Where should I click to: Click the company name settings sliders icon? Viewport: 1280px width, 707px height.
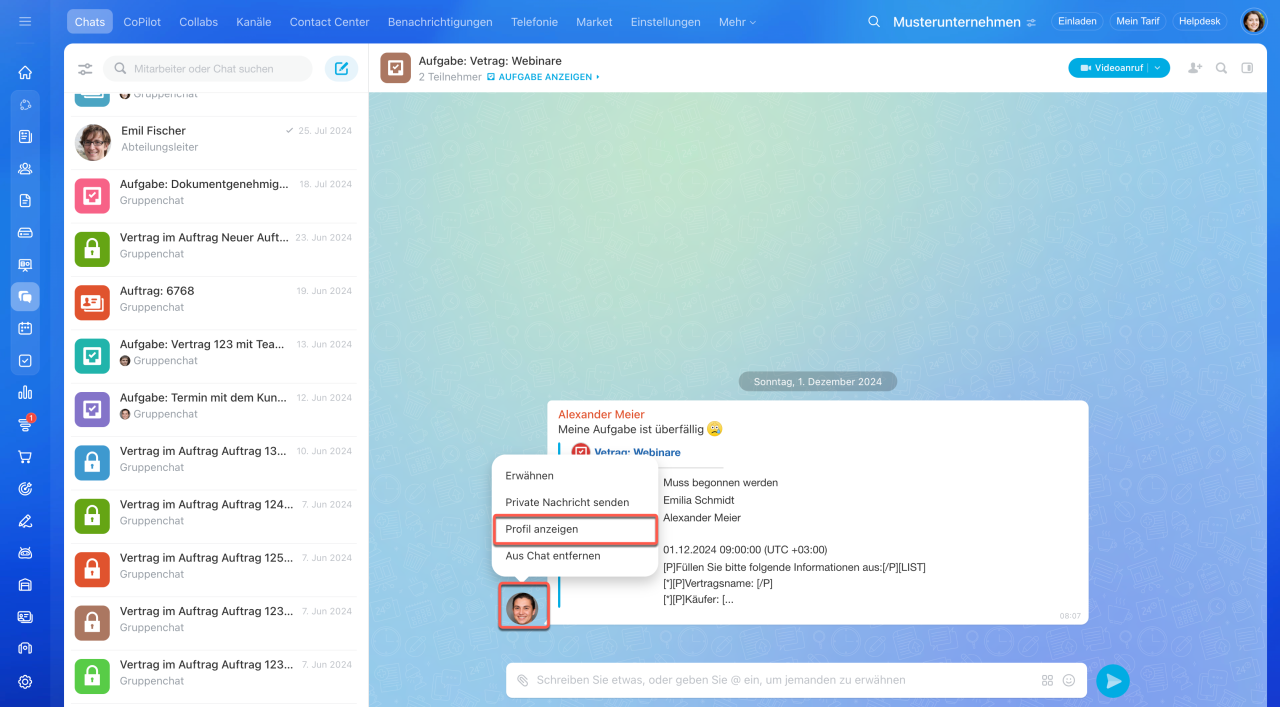point(1031,22)
